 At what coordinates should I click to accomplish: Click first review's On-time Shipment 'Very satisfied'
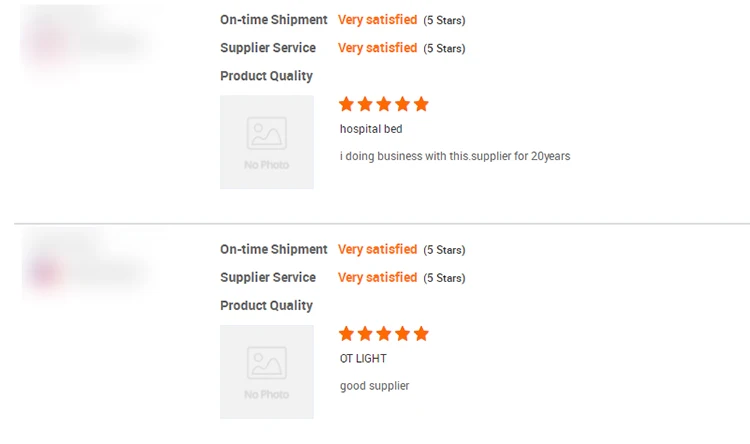377,20
